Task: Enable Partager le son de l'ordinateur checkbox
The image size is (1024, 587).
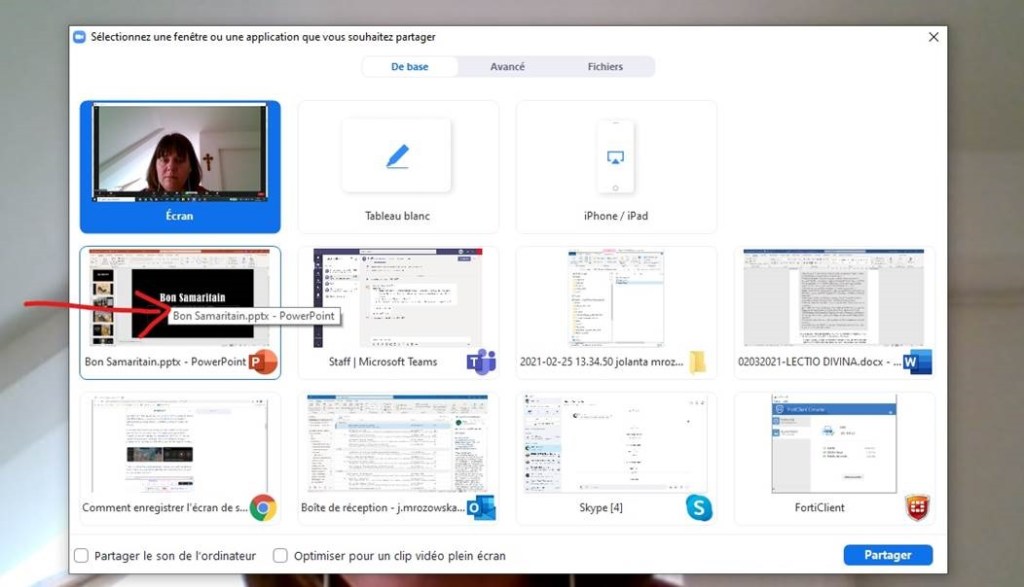Action: point(82,556)
